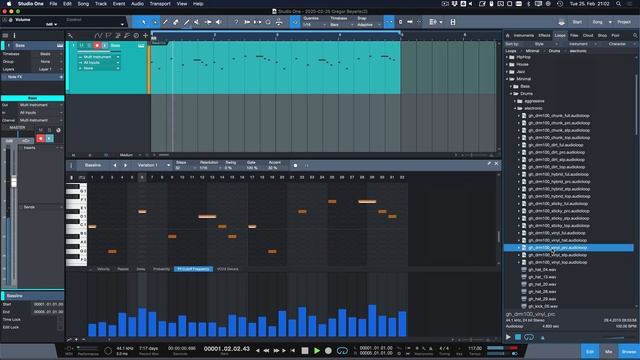Open the Quantize value dropdown

(314, 25)
